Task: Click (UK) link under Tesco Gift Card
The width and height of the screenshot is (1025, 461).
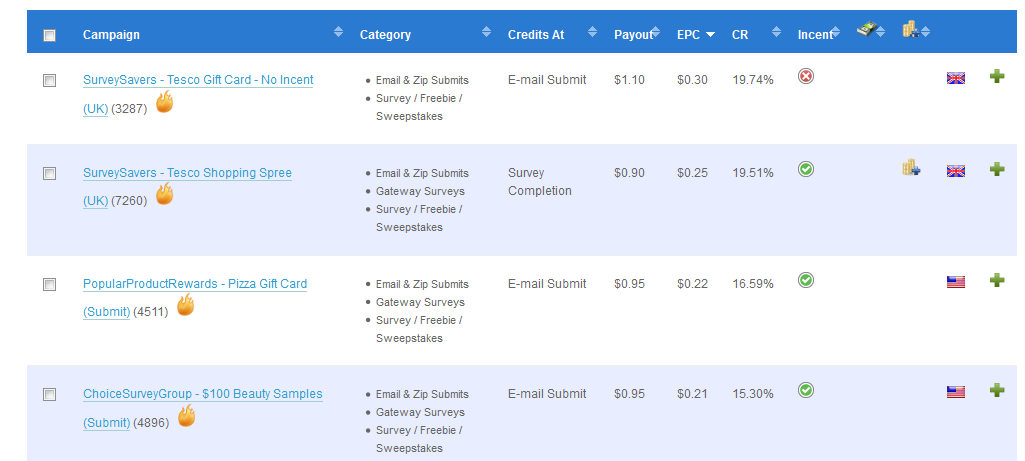Action: (x=95, y=109)
